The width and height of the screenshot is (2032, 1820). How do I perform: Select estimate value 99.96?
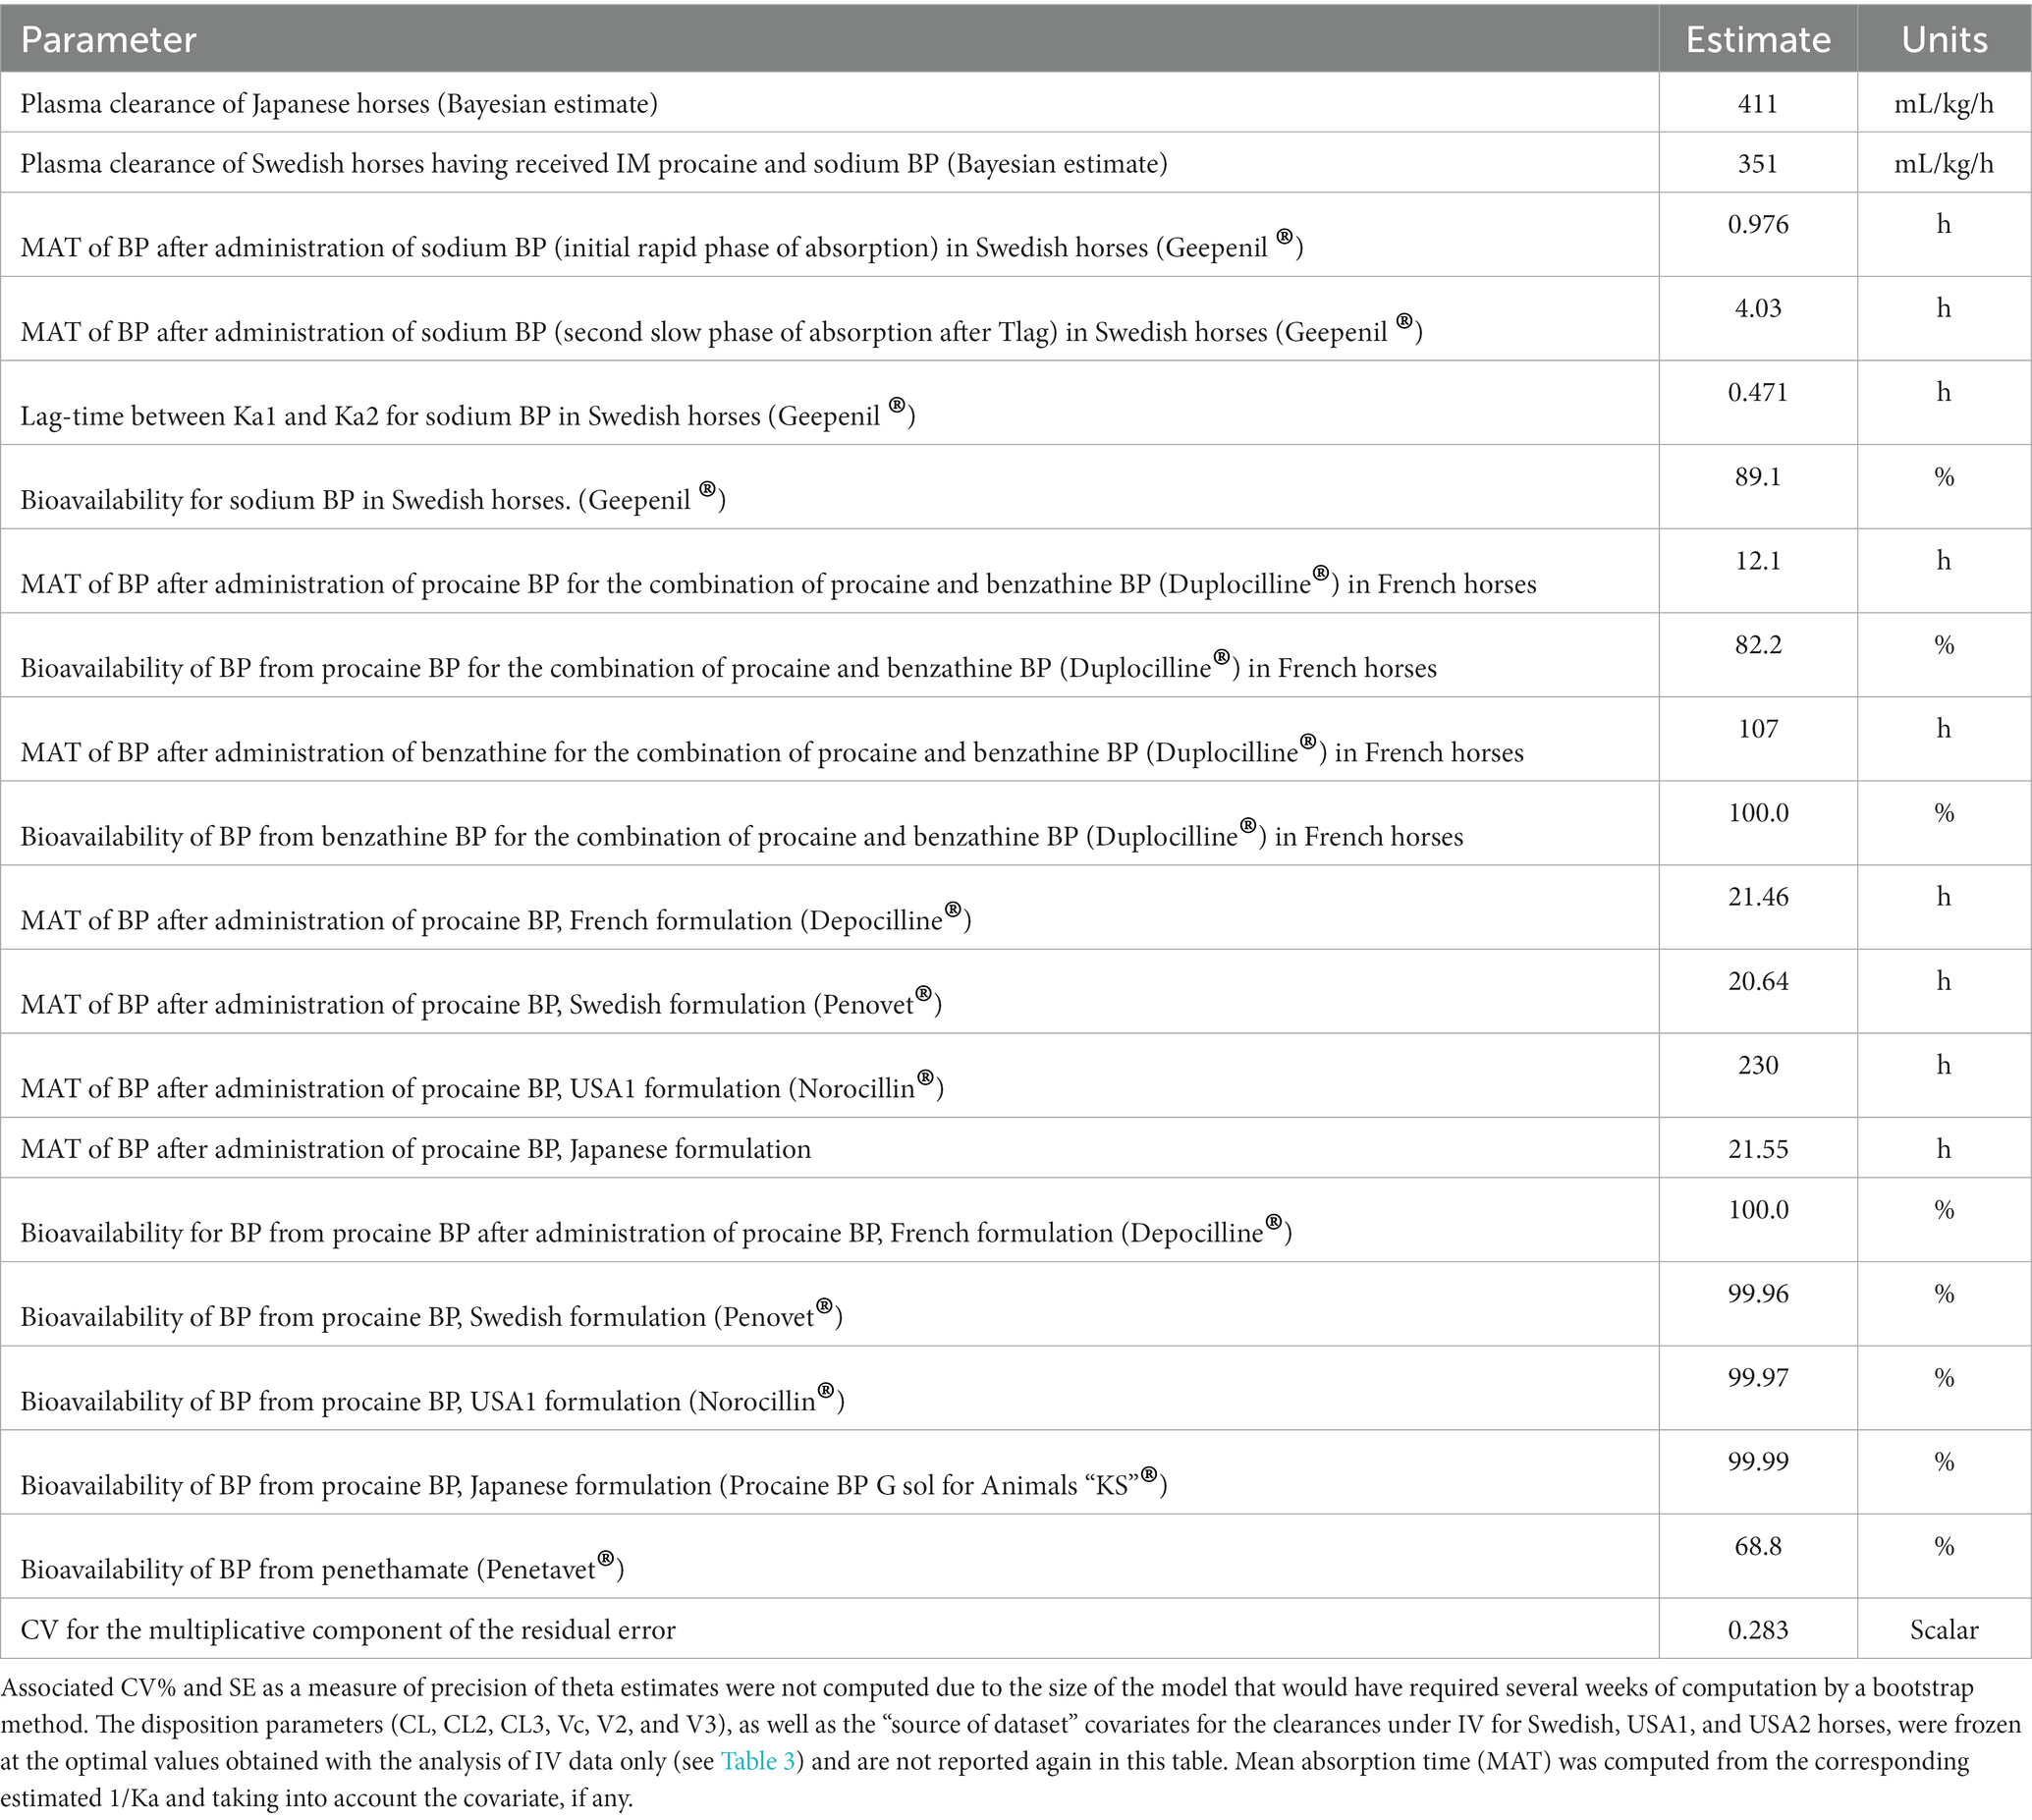[1758, 1293]
